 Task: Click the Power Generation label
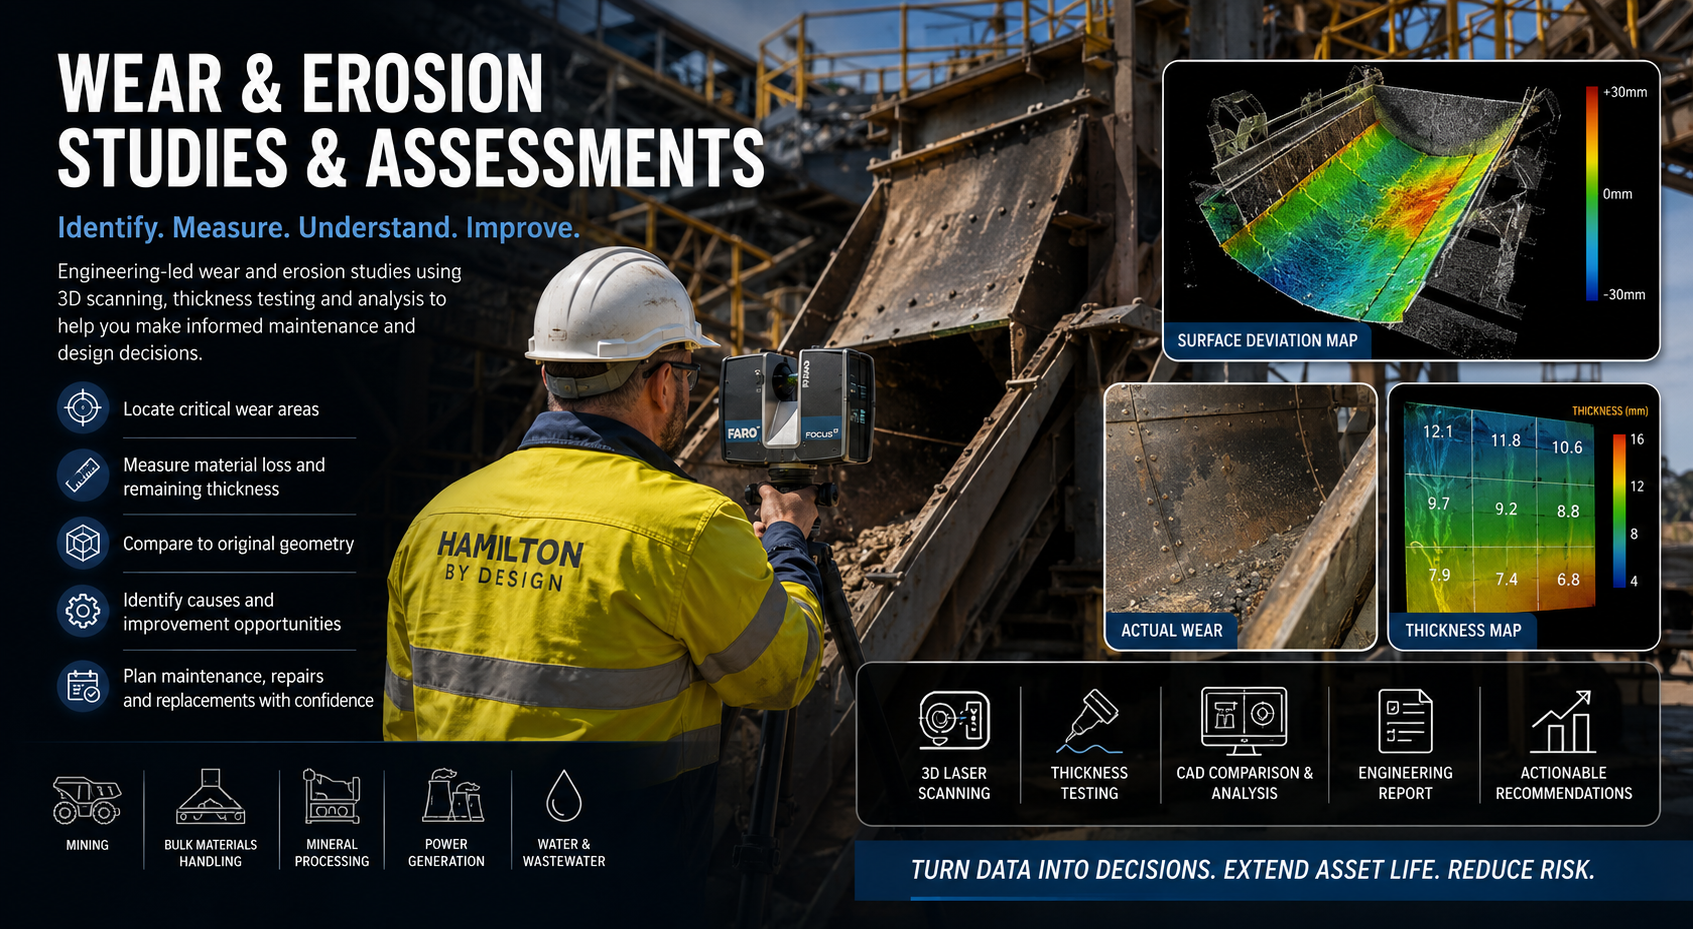coord(446,853)
